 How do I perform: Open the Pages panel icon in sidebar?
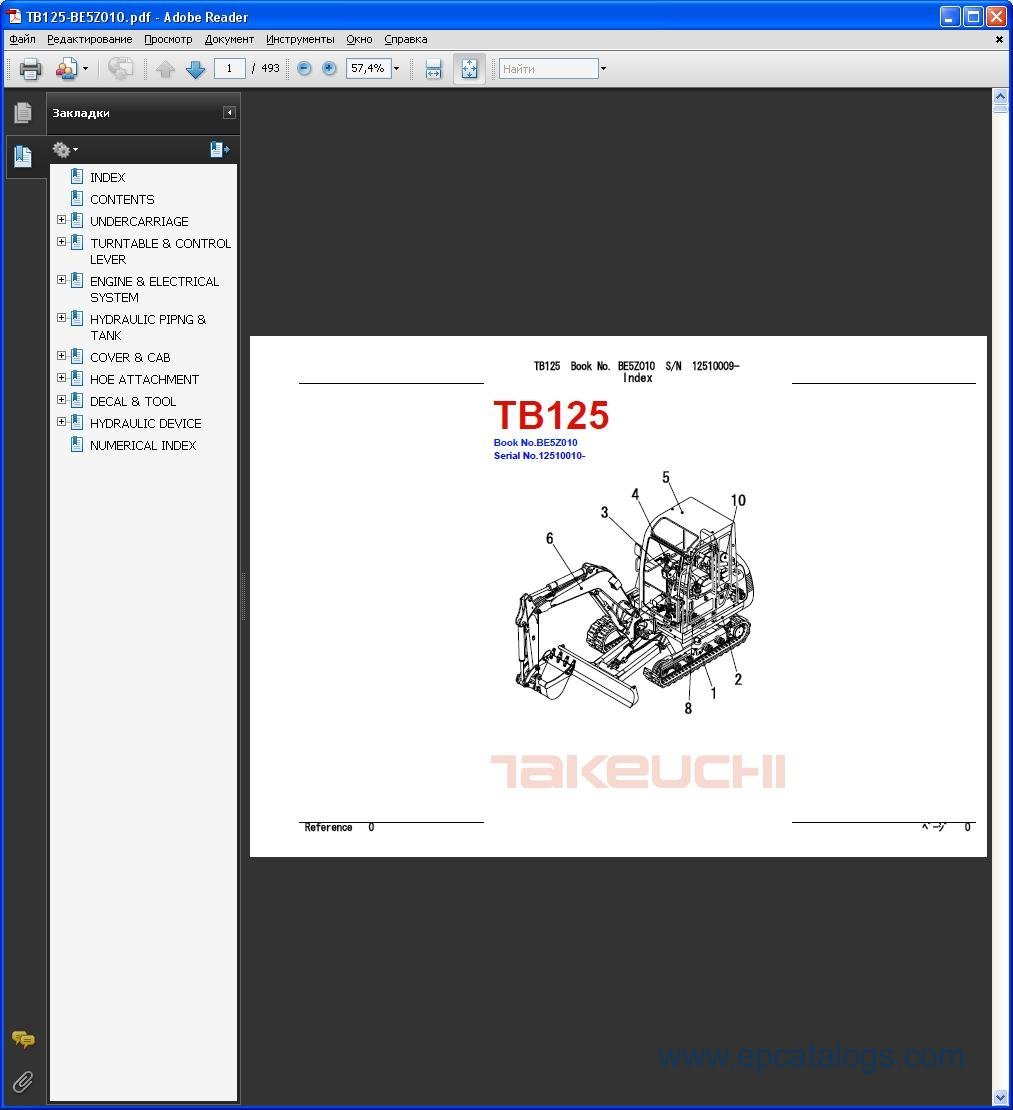pyautogui.click(x=23, y=113)
